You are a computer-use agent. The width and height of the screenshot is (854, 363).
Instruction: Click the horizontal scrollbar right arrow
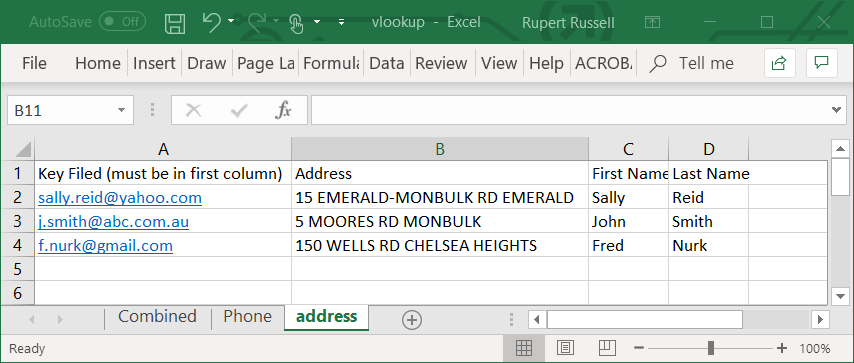(x=819, y=319)
